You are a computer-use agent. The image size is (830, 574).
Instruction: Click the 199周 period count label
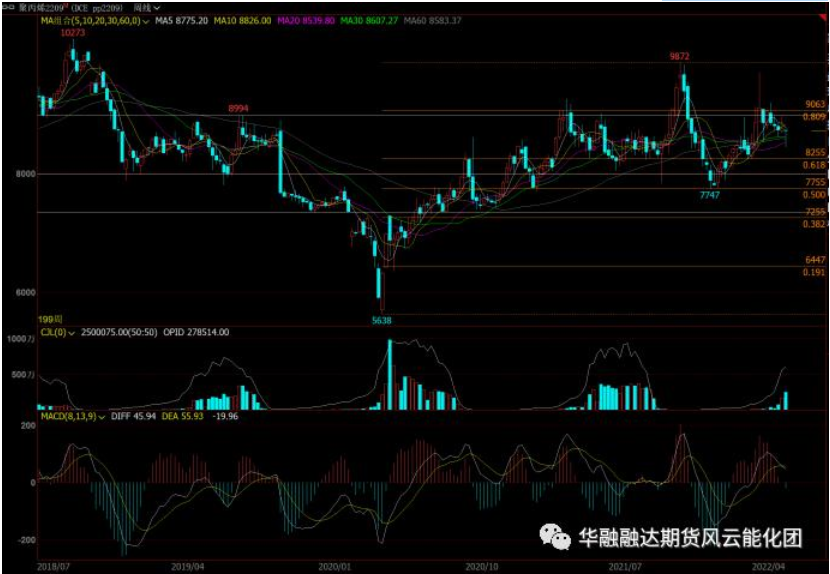point(50,319)
